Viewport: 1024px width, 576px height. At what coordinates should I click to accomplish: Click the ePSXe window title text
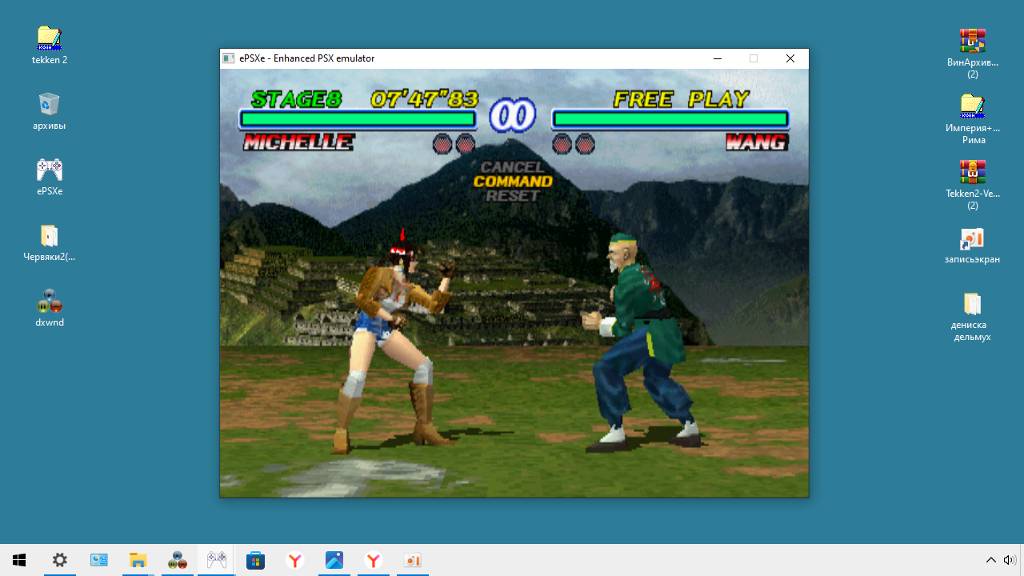tap(307, 58)
